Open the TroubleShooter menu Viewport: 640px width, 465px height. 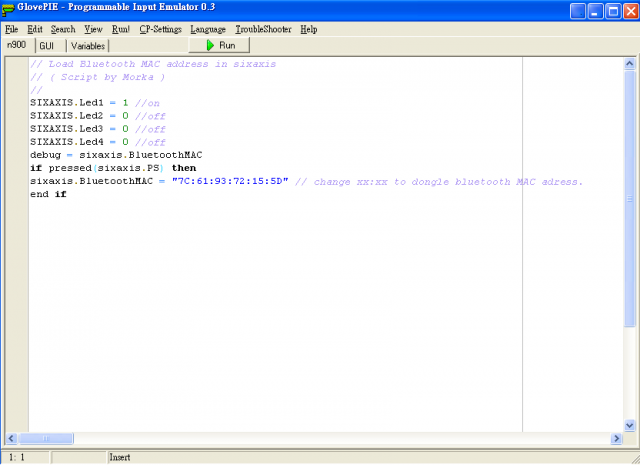[x=263, y=29]
